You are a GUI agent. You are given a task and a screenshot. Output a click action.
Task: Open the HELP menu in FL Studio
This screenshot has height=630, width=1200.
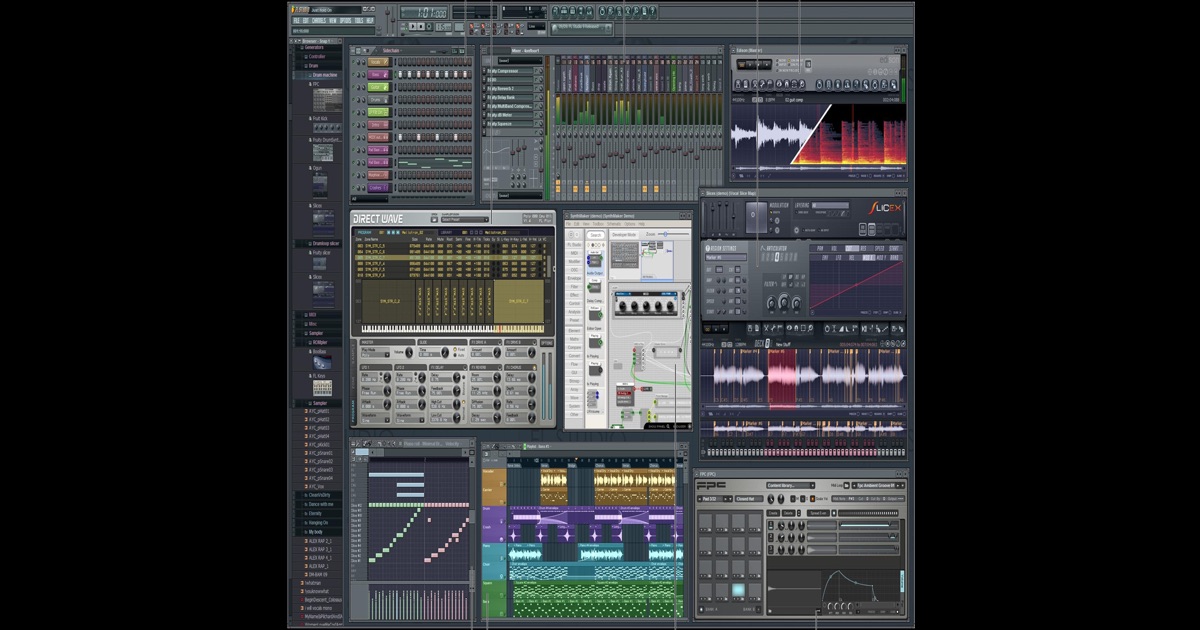point(370,20)
